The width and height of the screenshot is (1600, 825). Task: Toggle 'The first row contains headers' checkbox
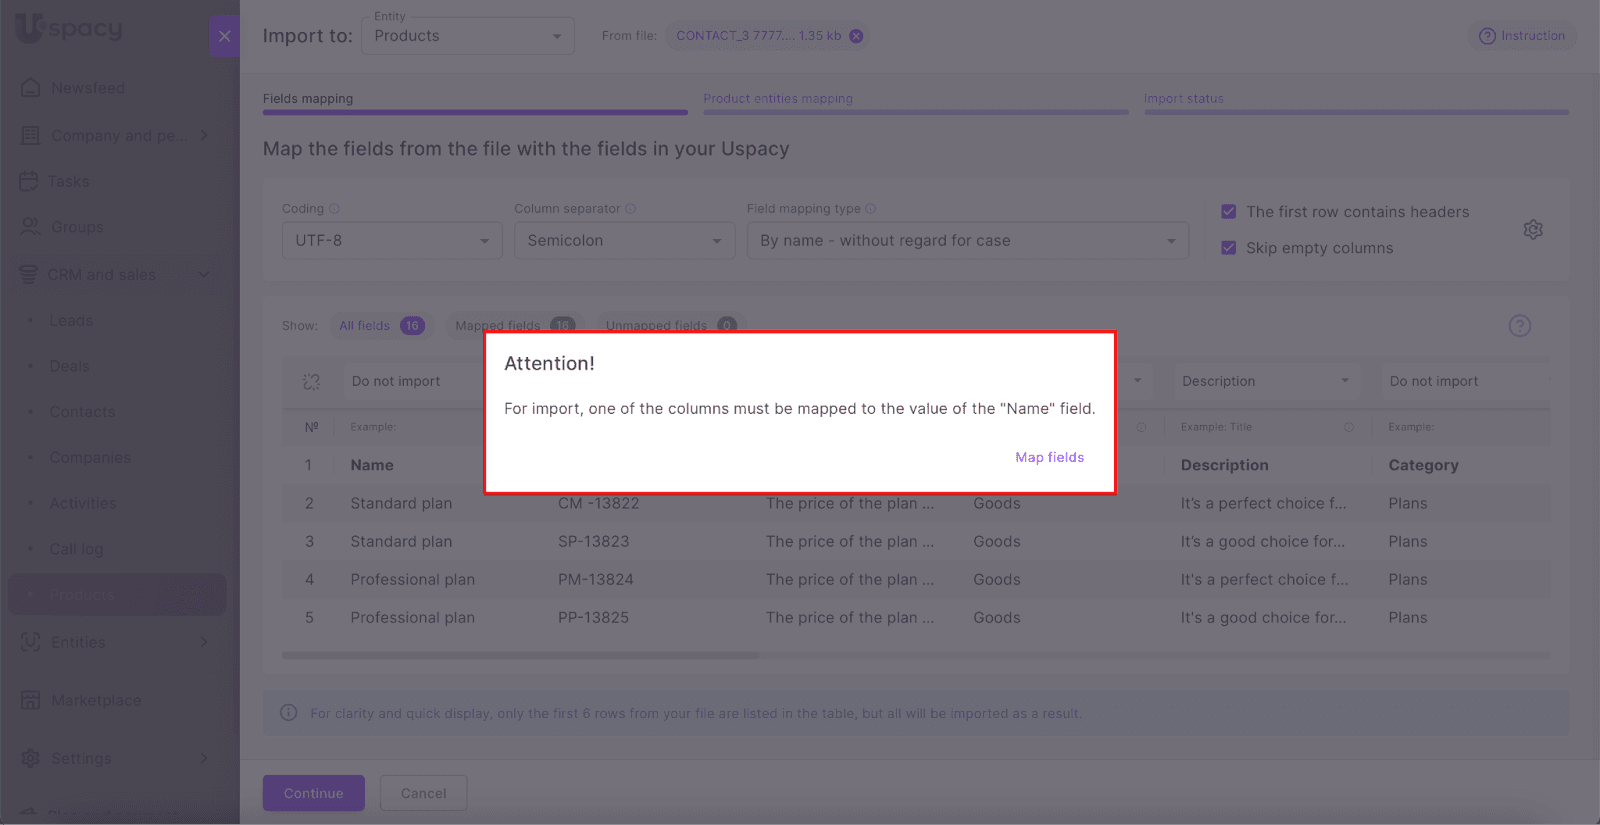tap(1229, 212)
